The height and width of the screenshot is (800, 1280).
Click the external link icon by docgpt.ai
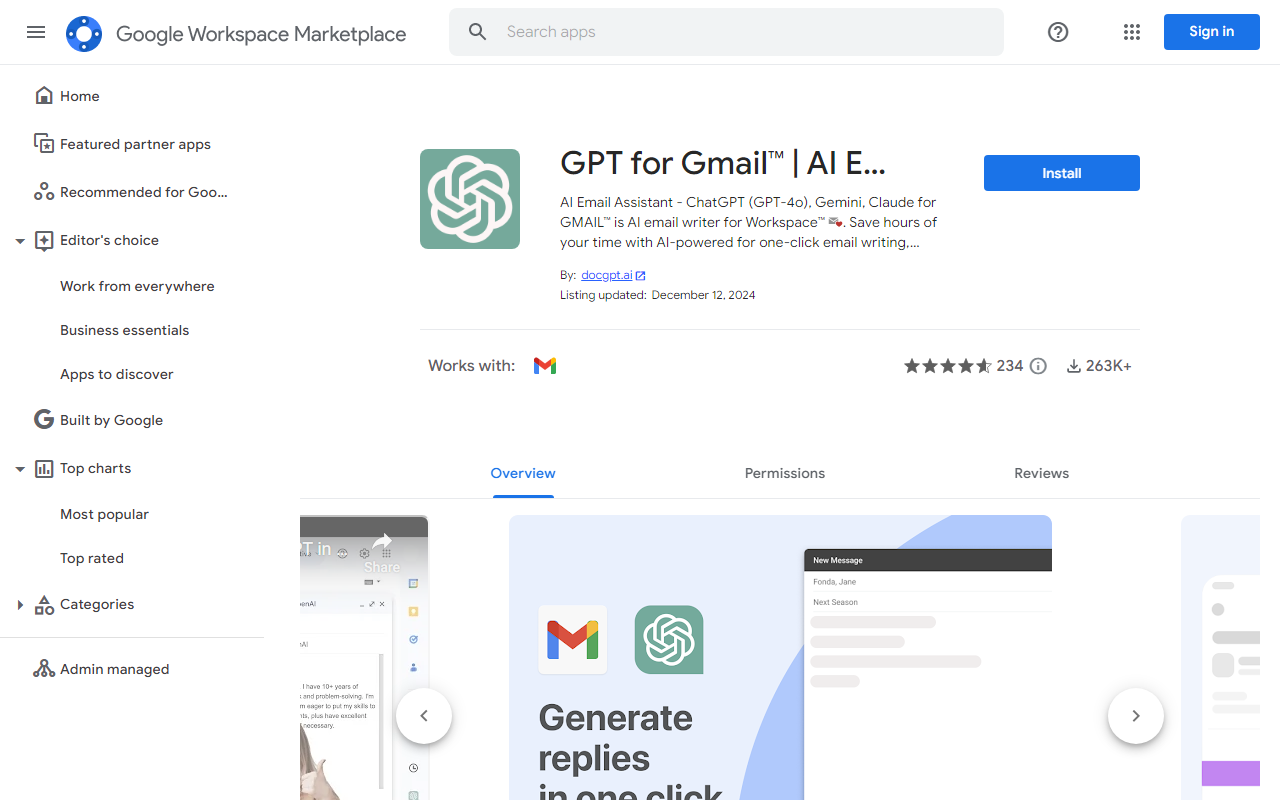click(641, 275)
